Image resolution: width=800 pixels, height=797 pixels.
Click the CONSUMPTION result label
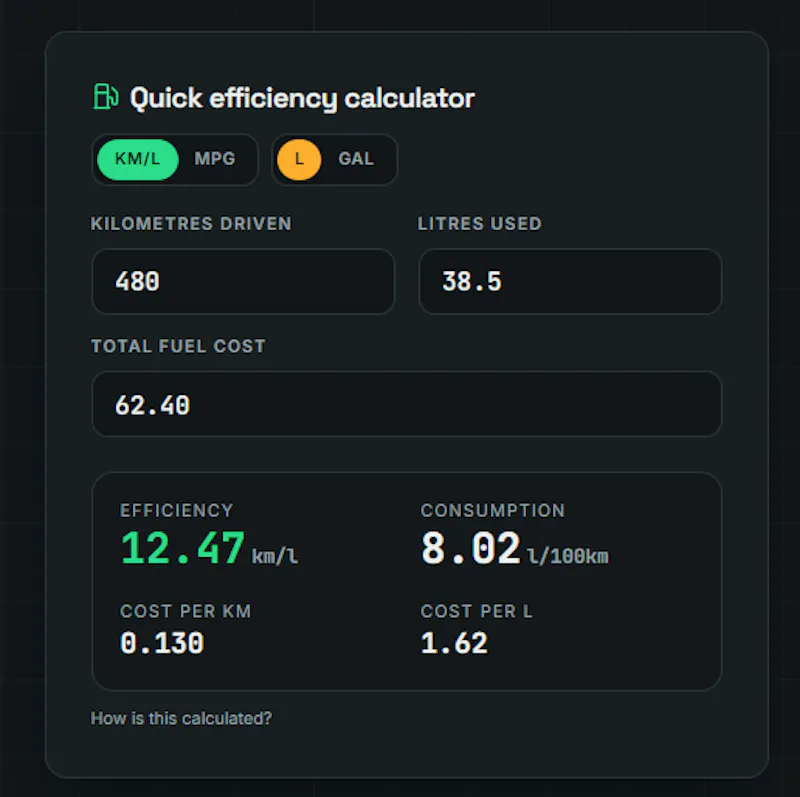pyautogui.click(x=493, y=510)
